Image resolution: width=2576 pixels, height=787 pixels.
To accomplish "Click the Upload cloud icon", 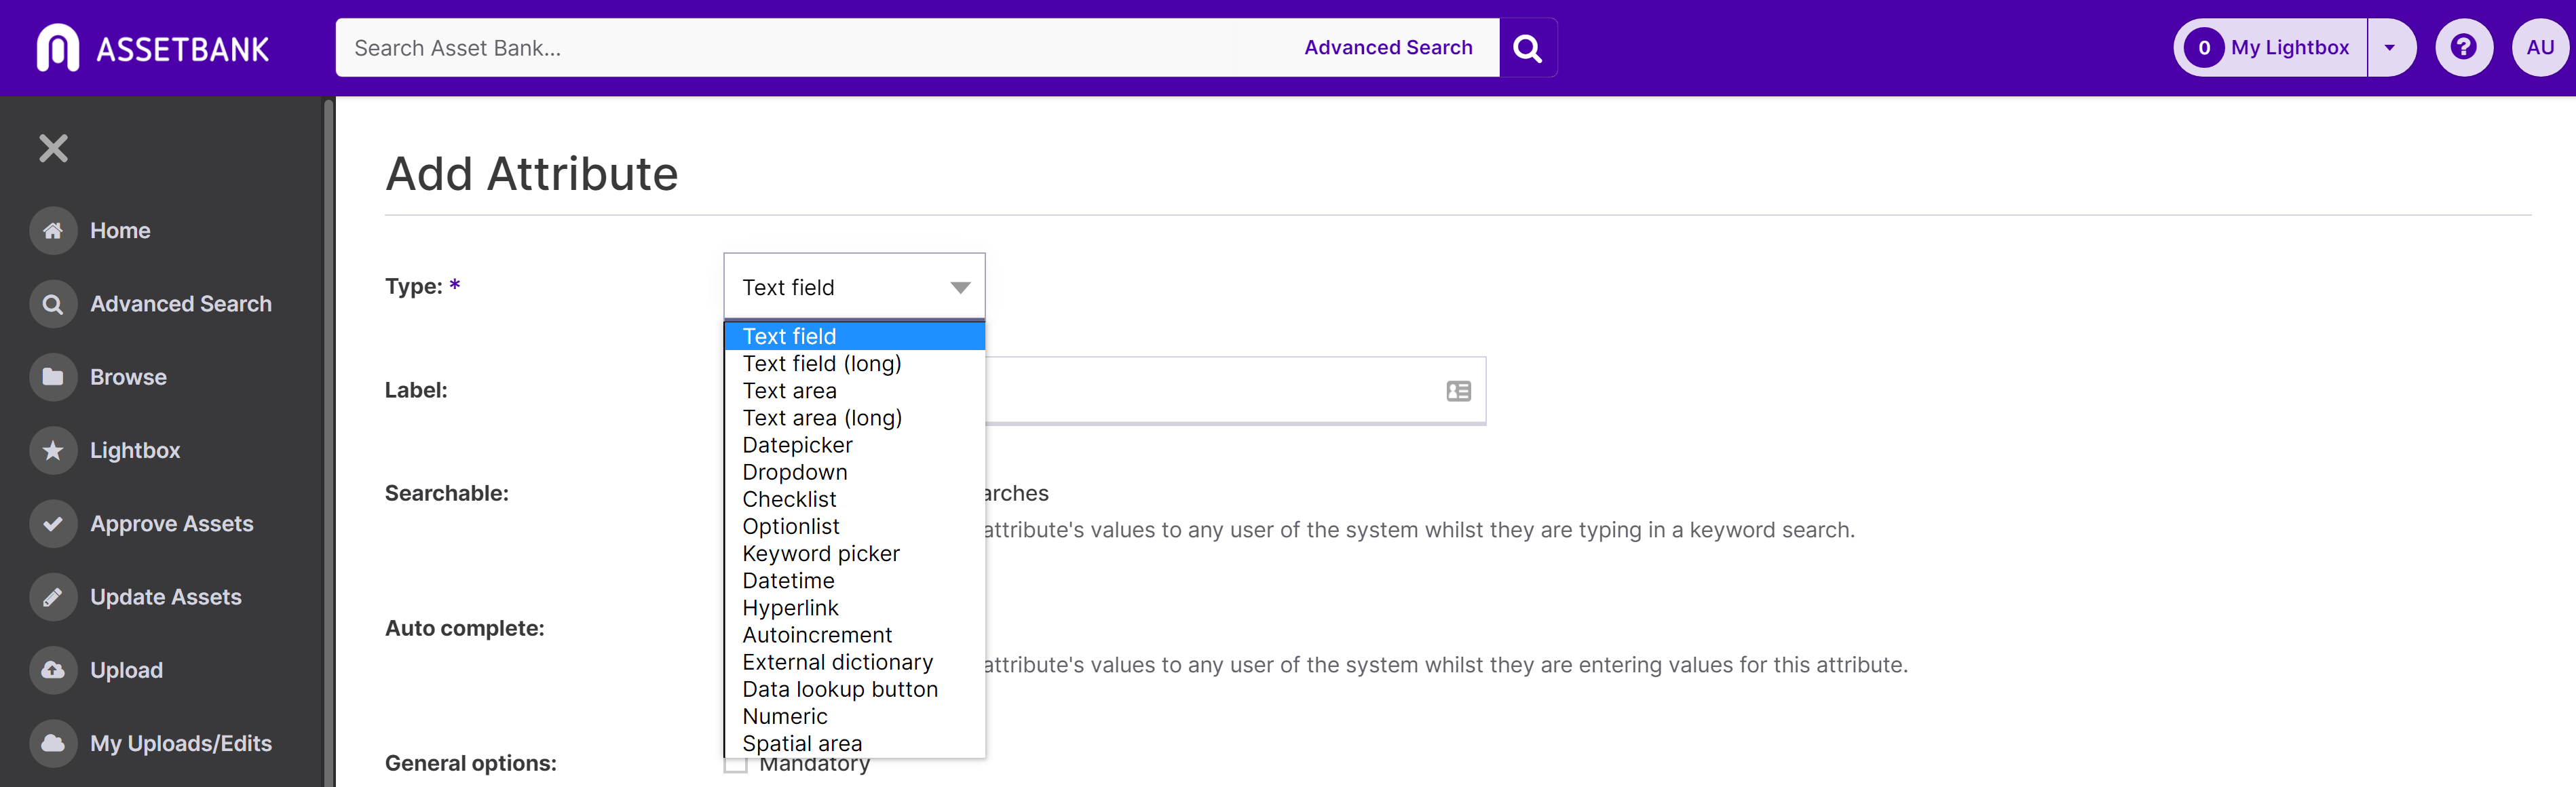I will click(x=53, y=670).
